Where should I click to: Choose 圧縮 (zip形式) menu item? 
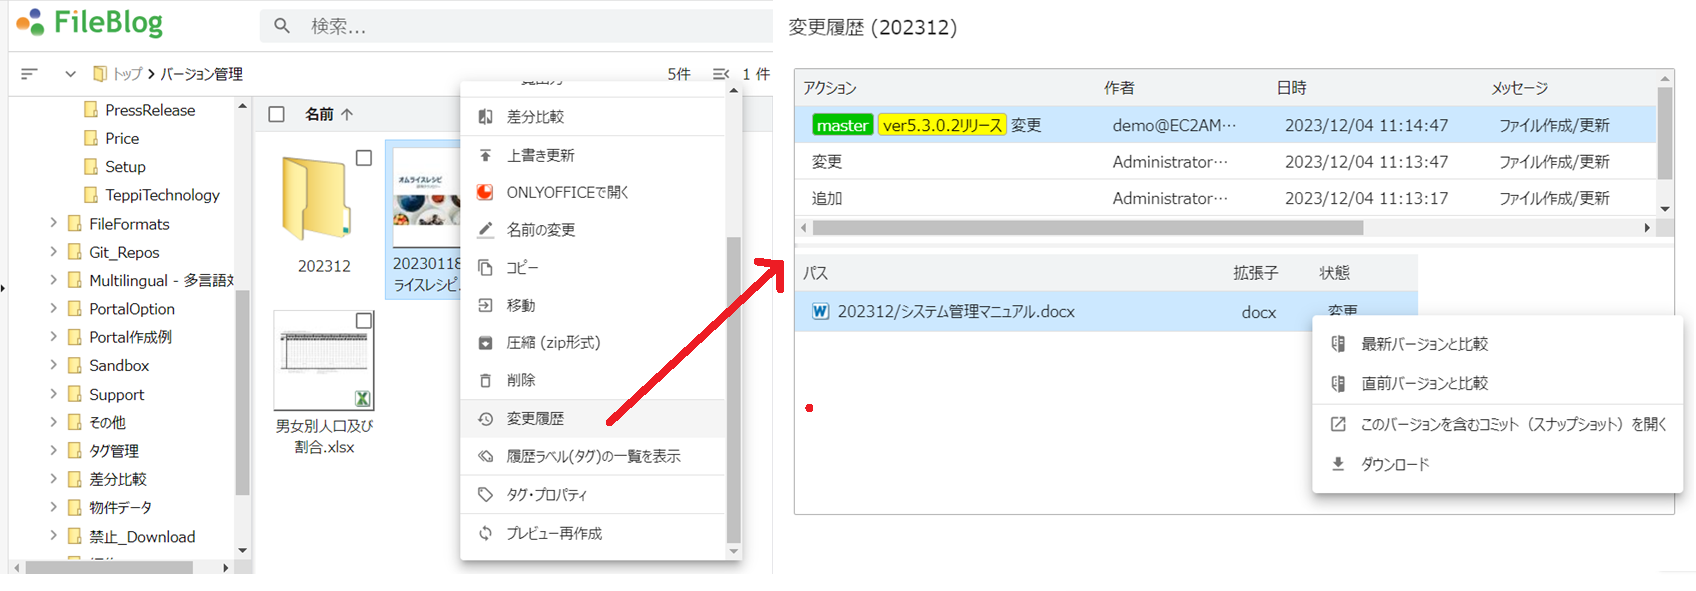click(x=593, y=343)
